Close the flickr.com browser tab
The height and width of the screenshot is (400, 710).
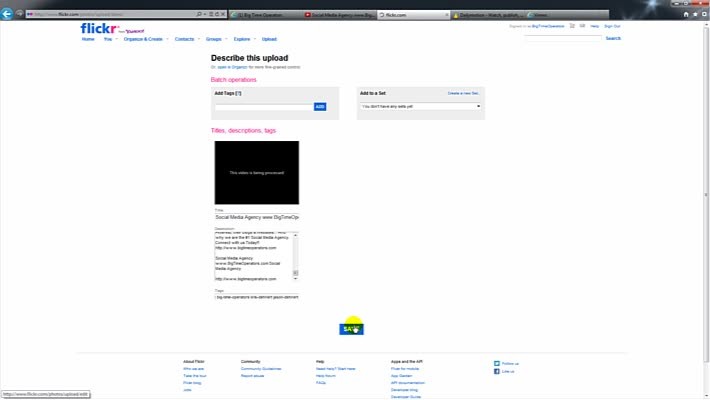(446, 15)
